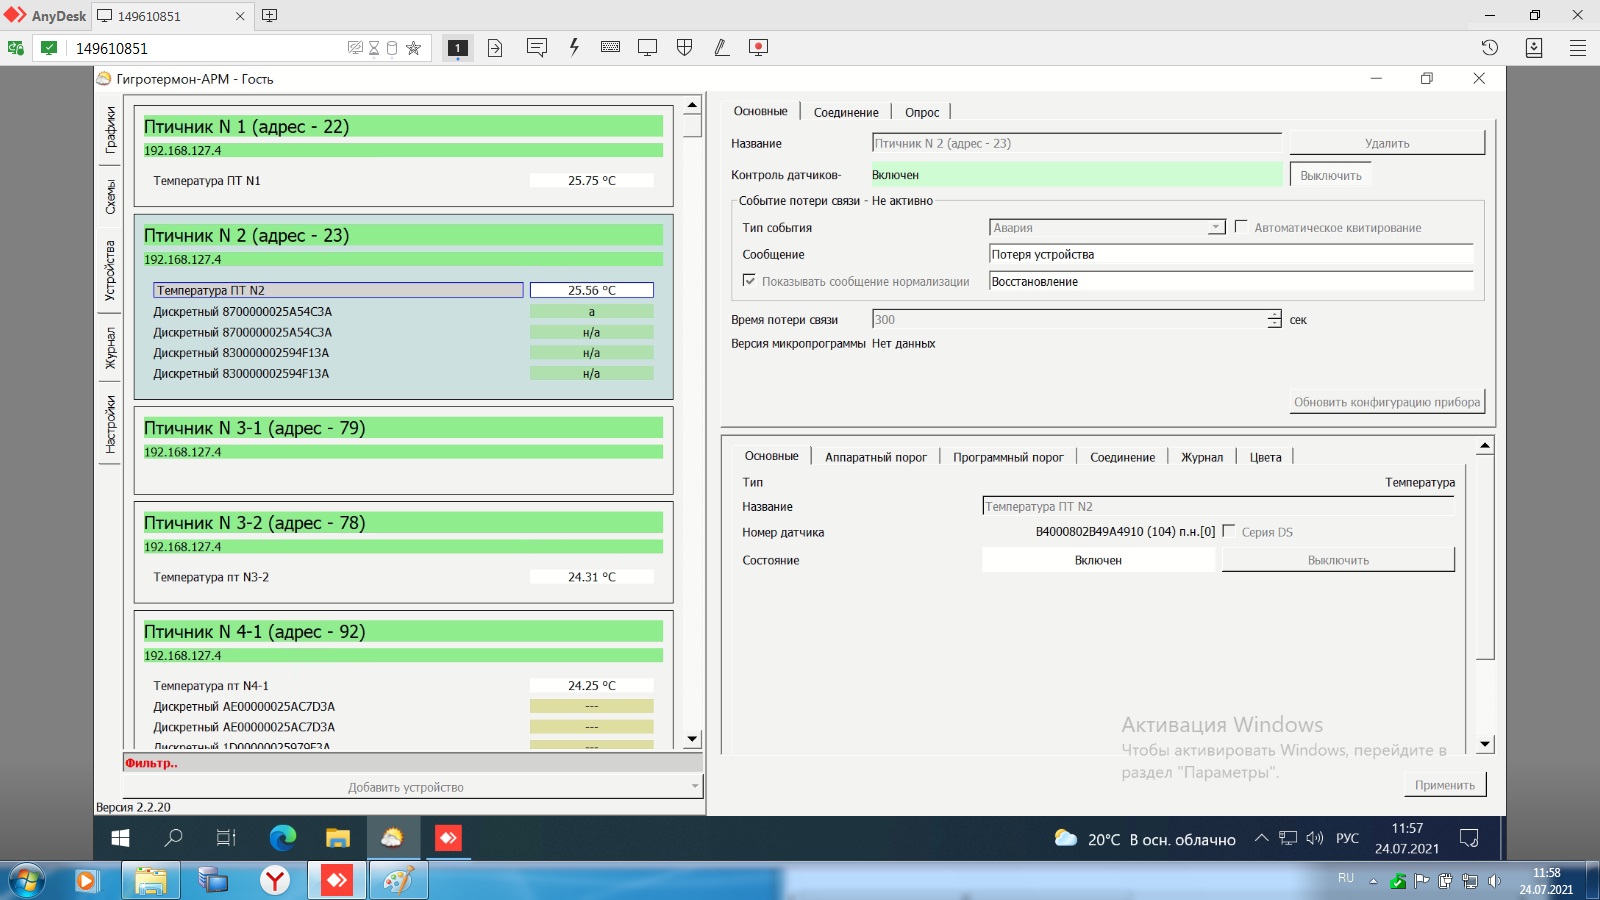Click the Восстановление text field
The image size is (1600, 900).
[x=1231, y=281]
